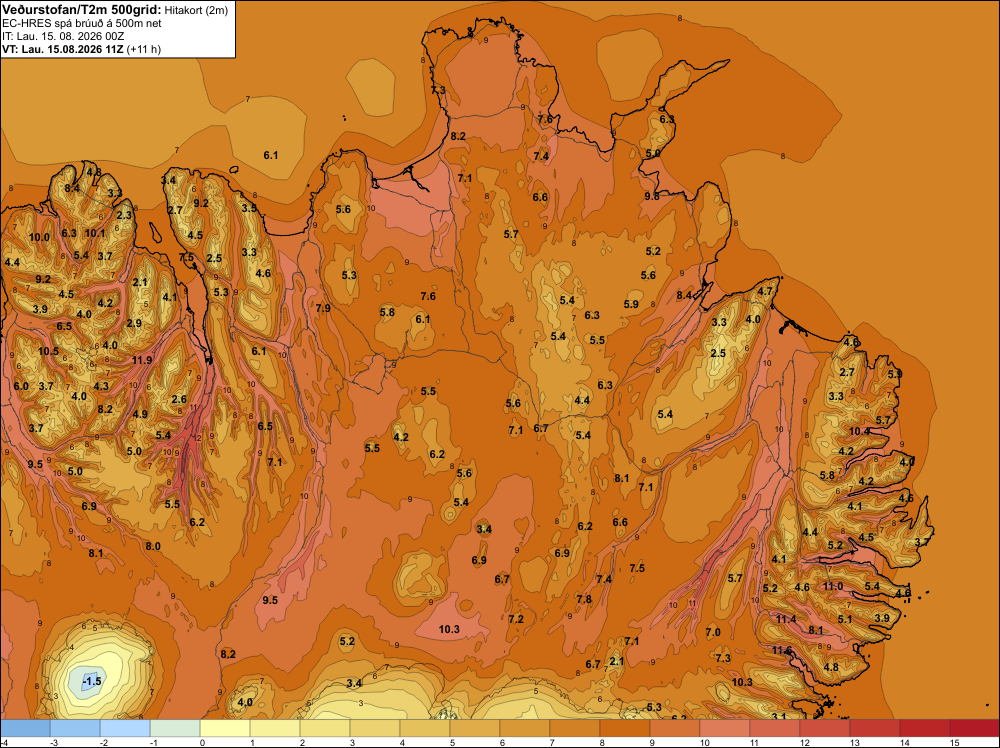Click the VT valid time line

click(82, 49)
